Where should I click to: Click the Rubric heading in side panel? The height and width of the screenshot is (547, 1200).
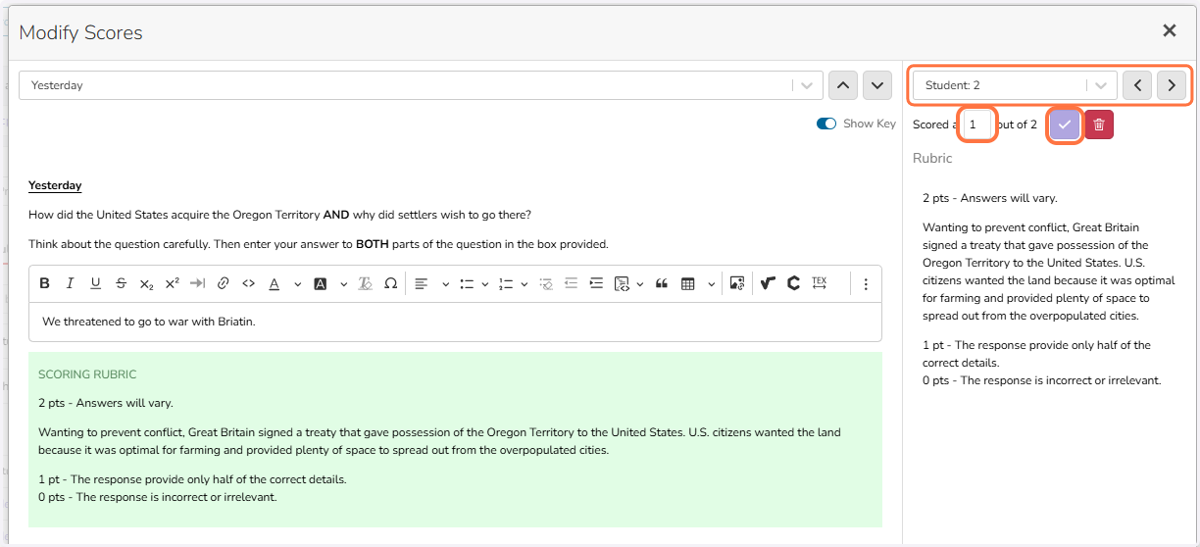(933, 158)
